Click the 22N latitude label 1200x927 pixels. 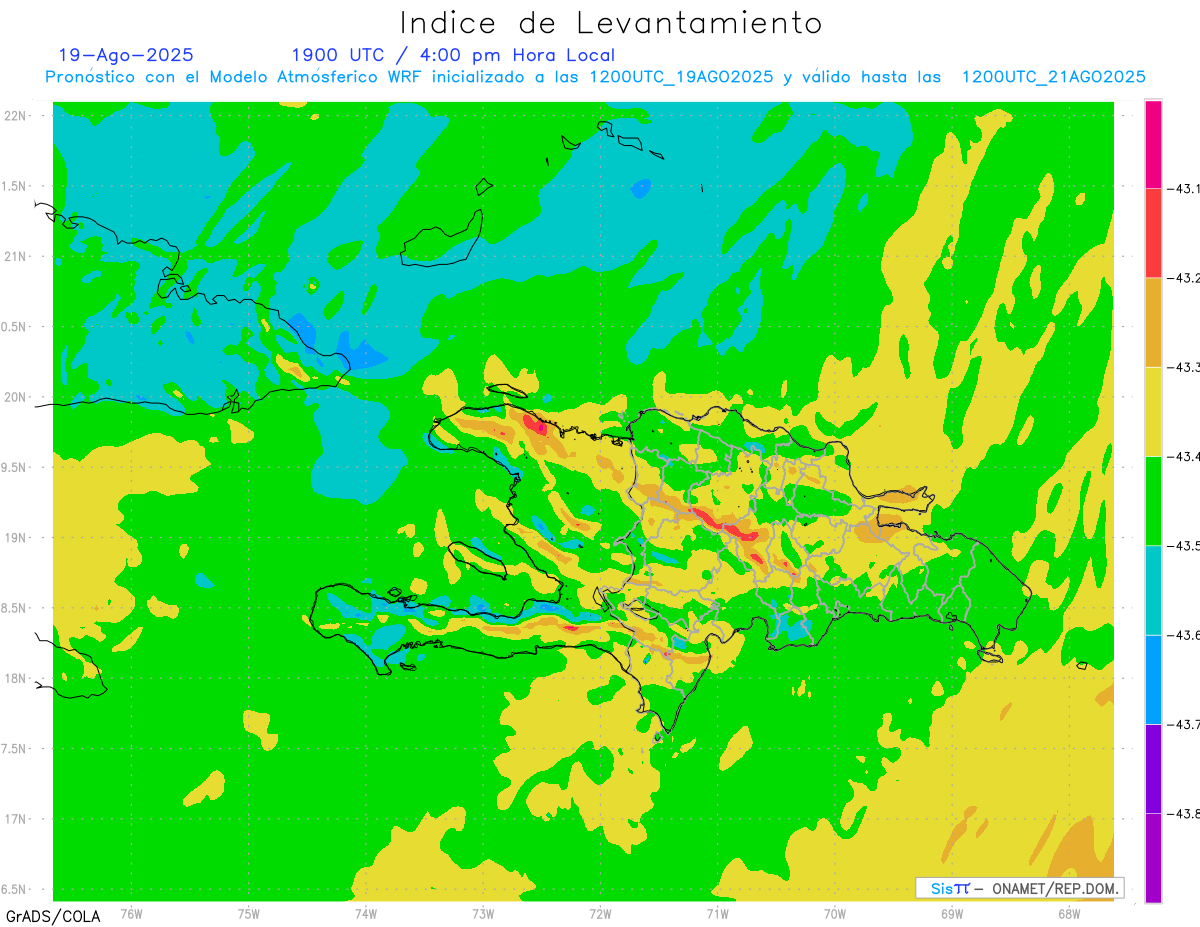(x=16, y=116)
